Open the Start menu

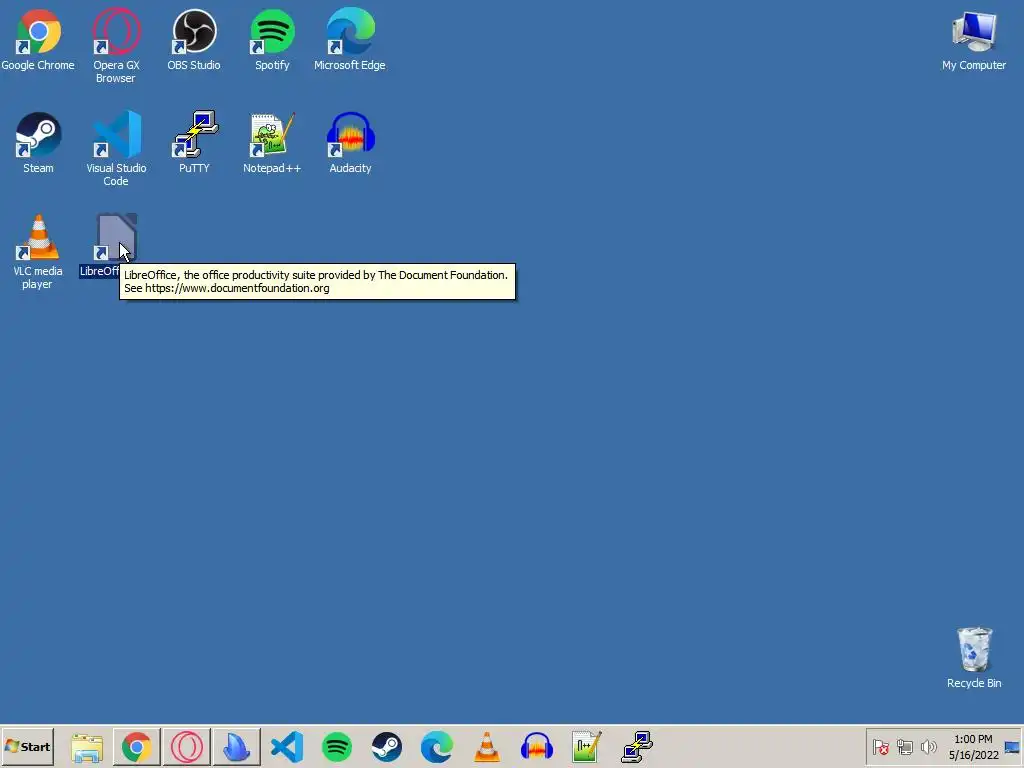(x=27, y=746)
